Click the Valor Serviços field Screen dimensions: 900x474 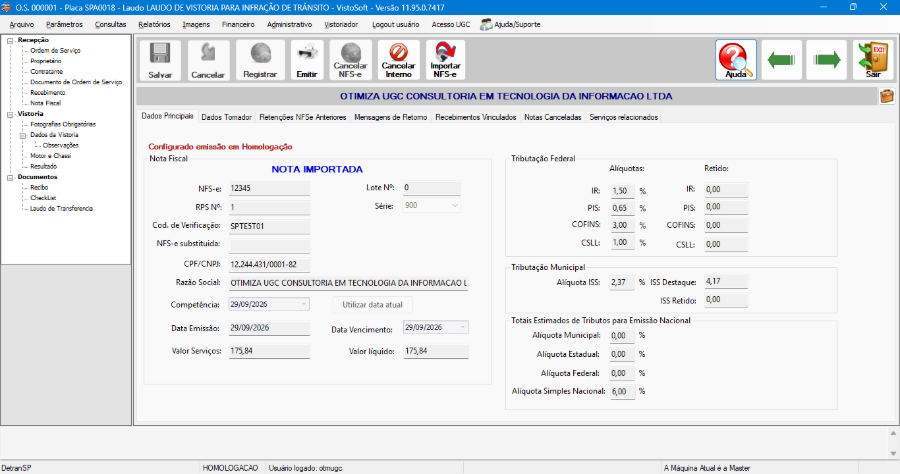[269, 351]
